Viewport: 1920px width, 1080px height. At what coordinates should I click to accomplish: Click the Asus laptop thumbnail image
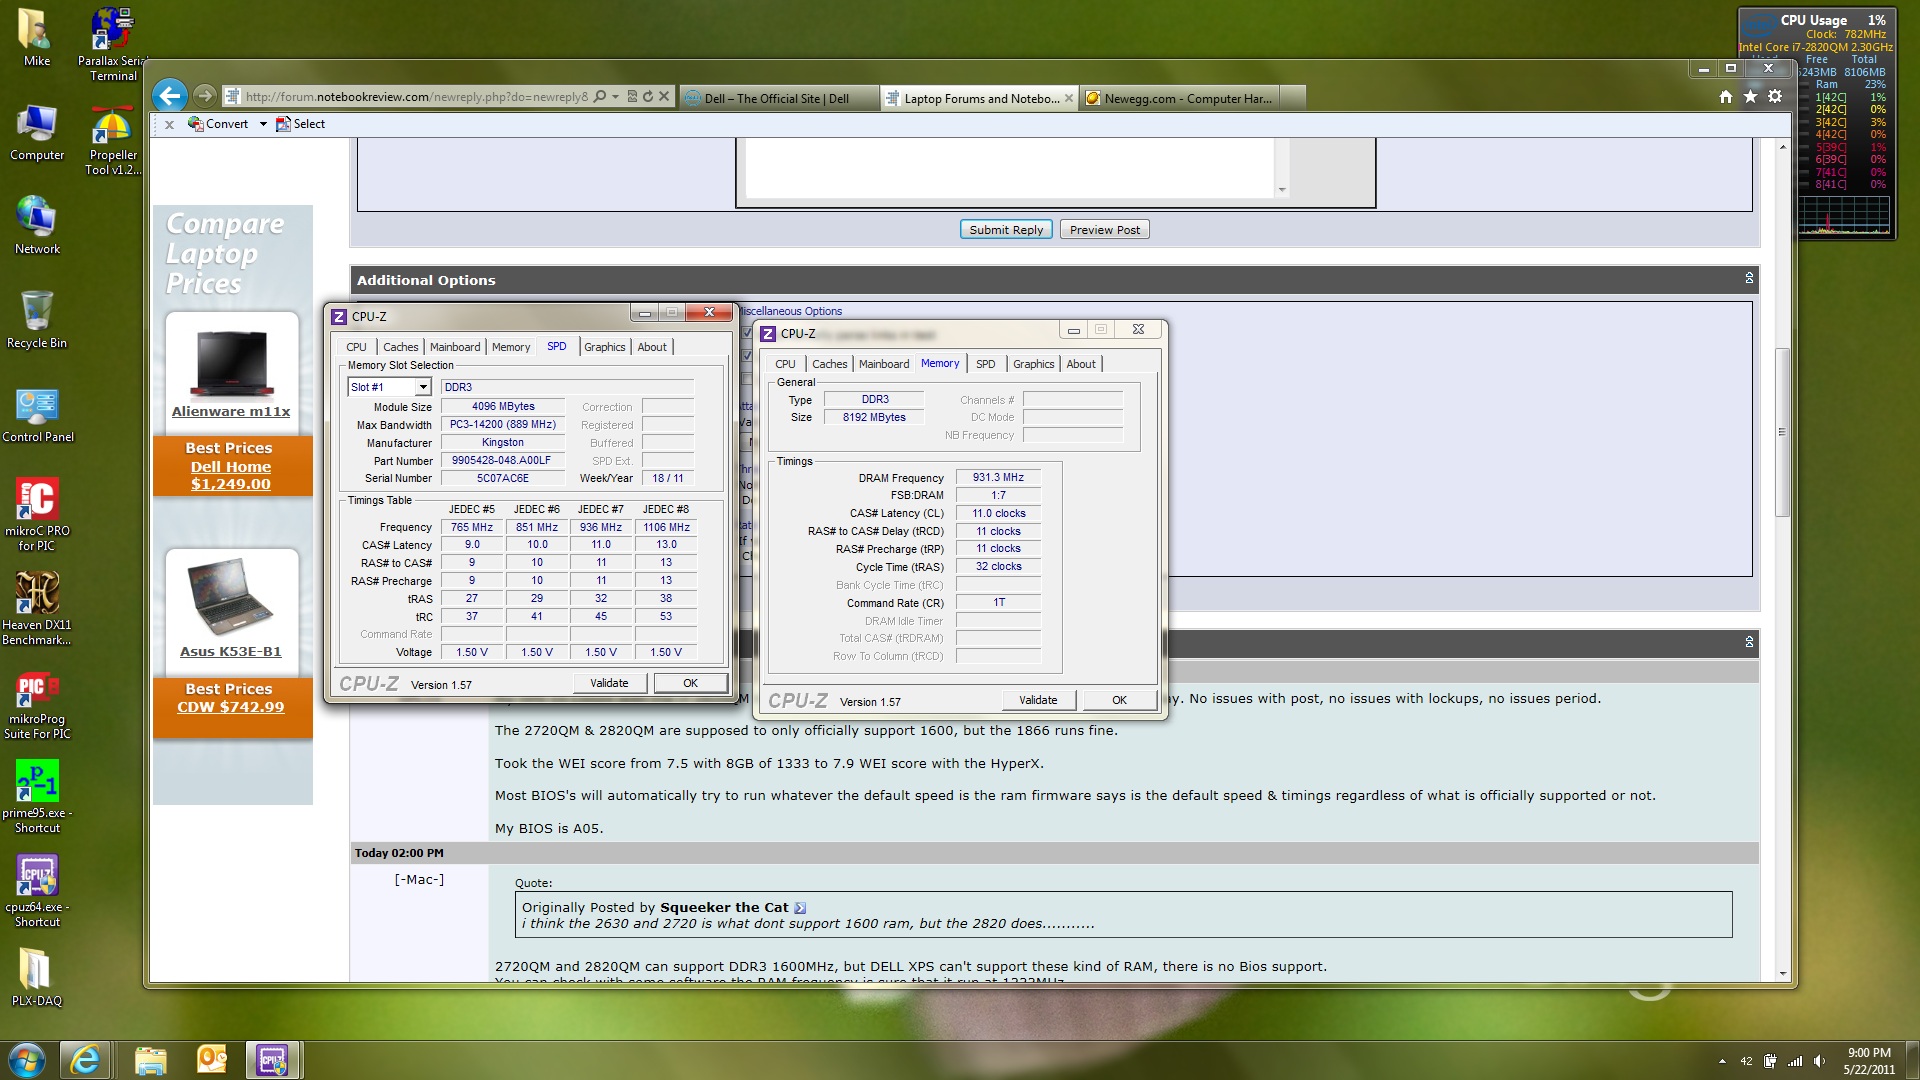(231, 597)
